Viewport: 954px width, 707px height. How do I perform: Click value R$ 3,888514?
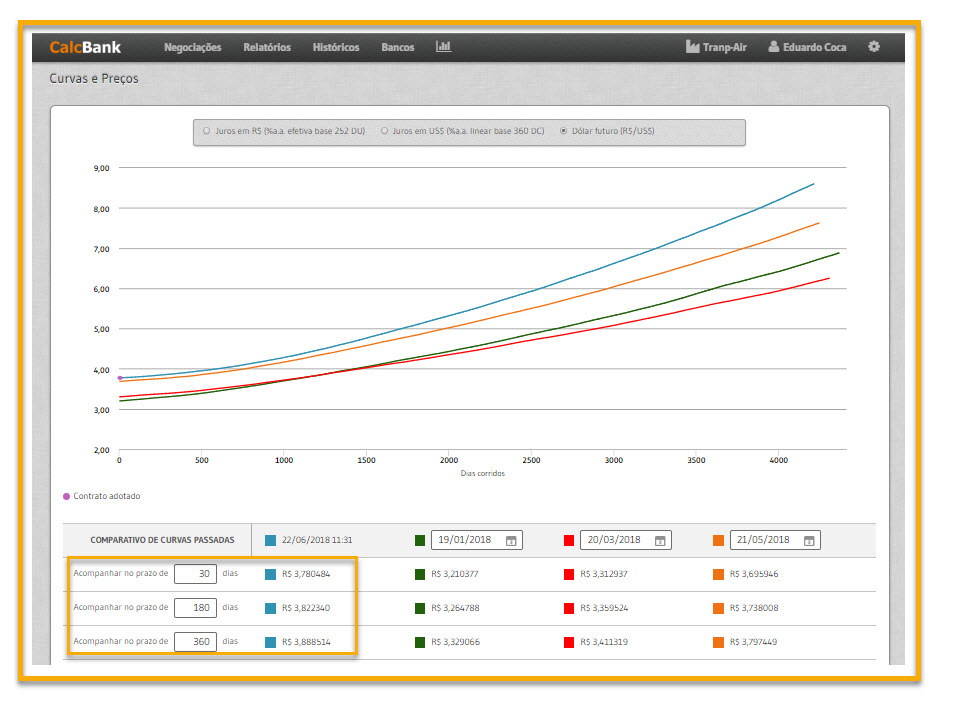click(306, 643)
